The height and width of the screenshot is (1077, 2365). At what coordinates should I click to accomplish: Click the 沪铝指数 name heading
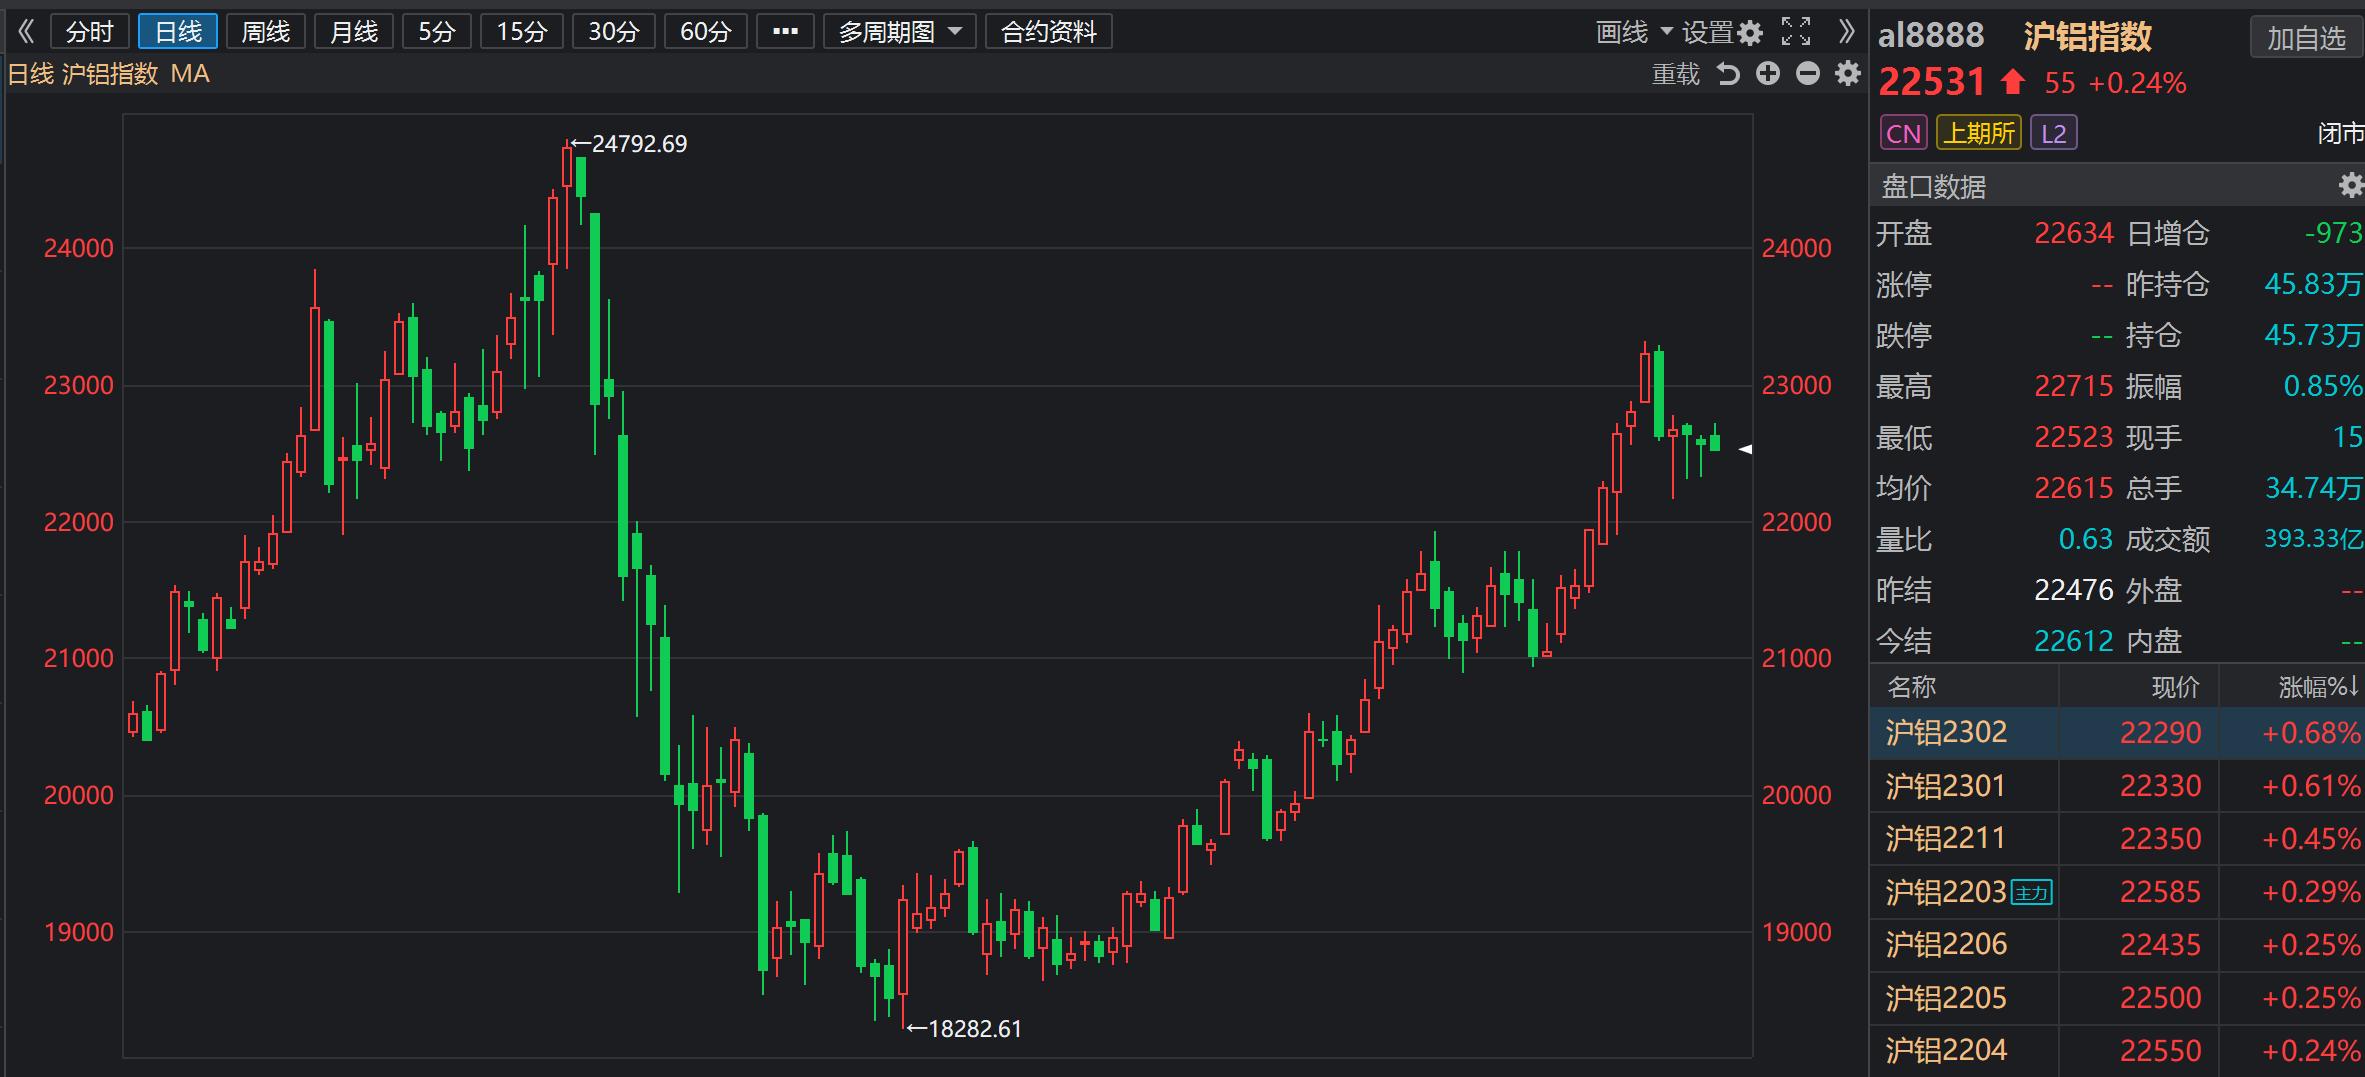click(2088, 36)
